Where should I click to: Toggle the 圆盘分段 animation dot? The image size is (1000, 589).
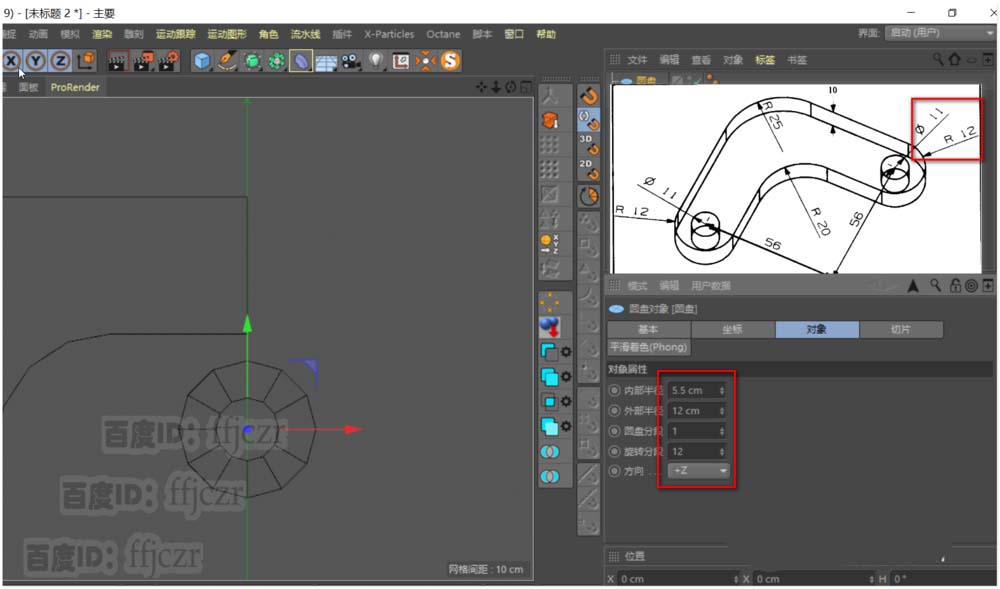click(x=615, y=431)
